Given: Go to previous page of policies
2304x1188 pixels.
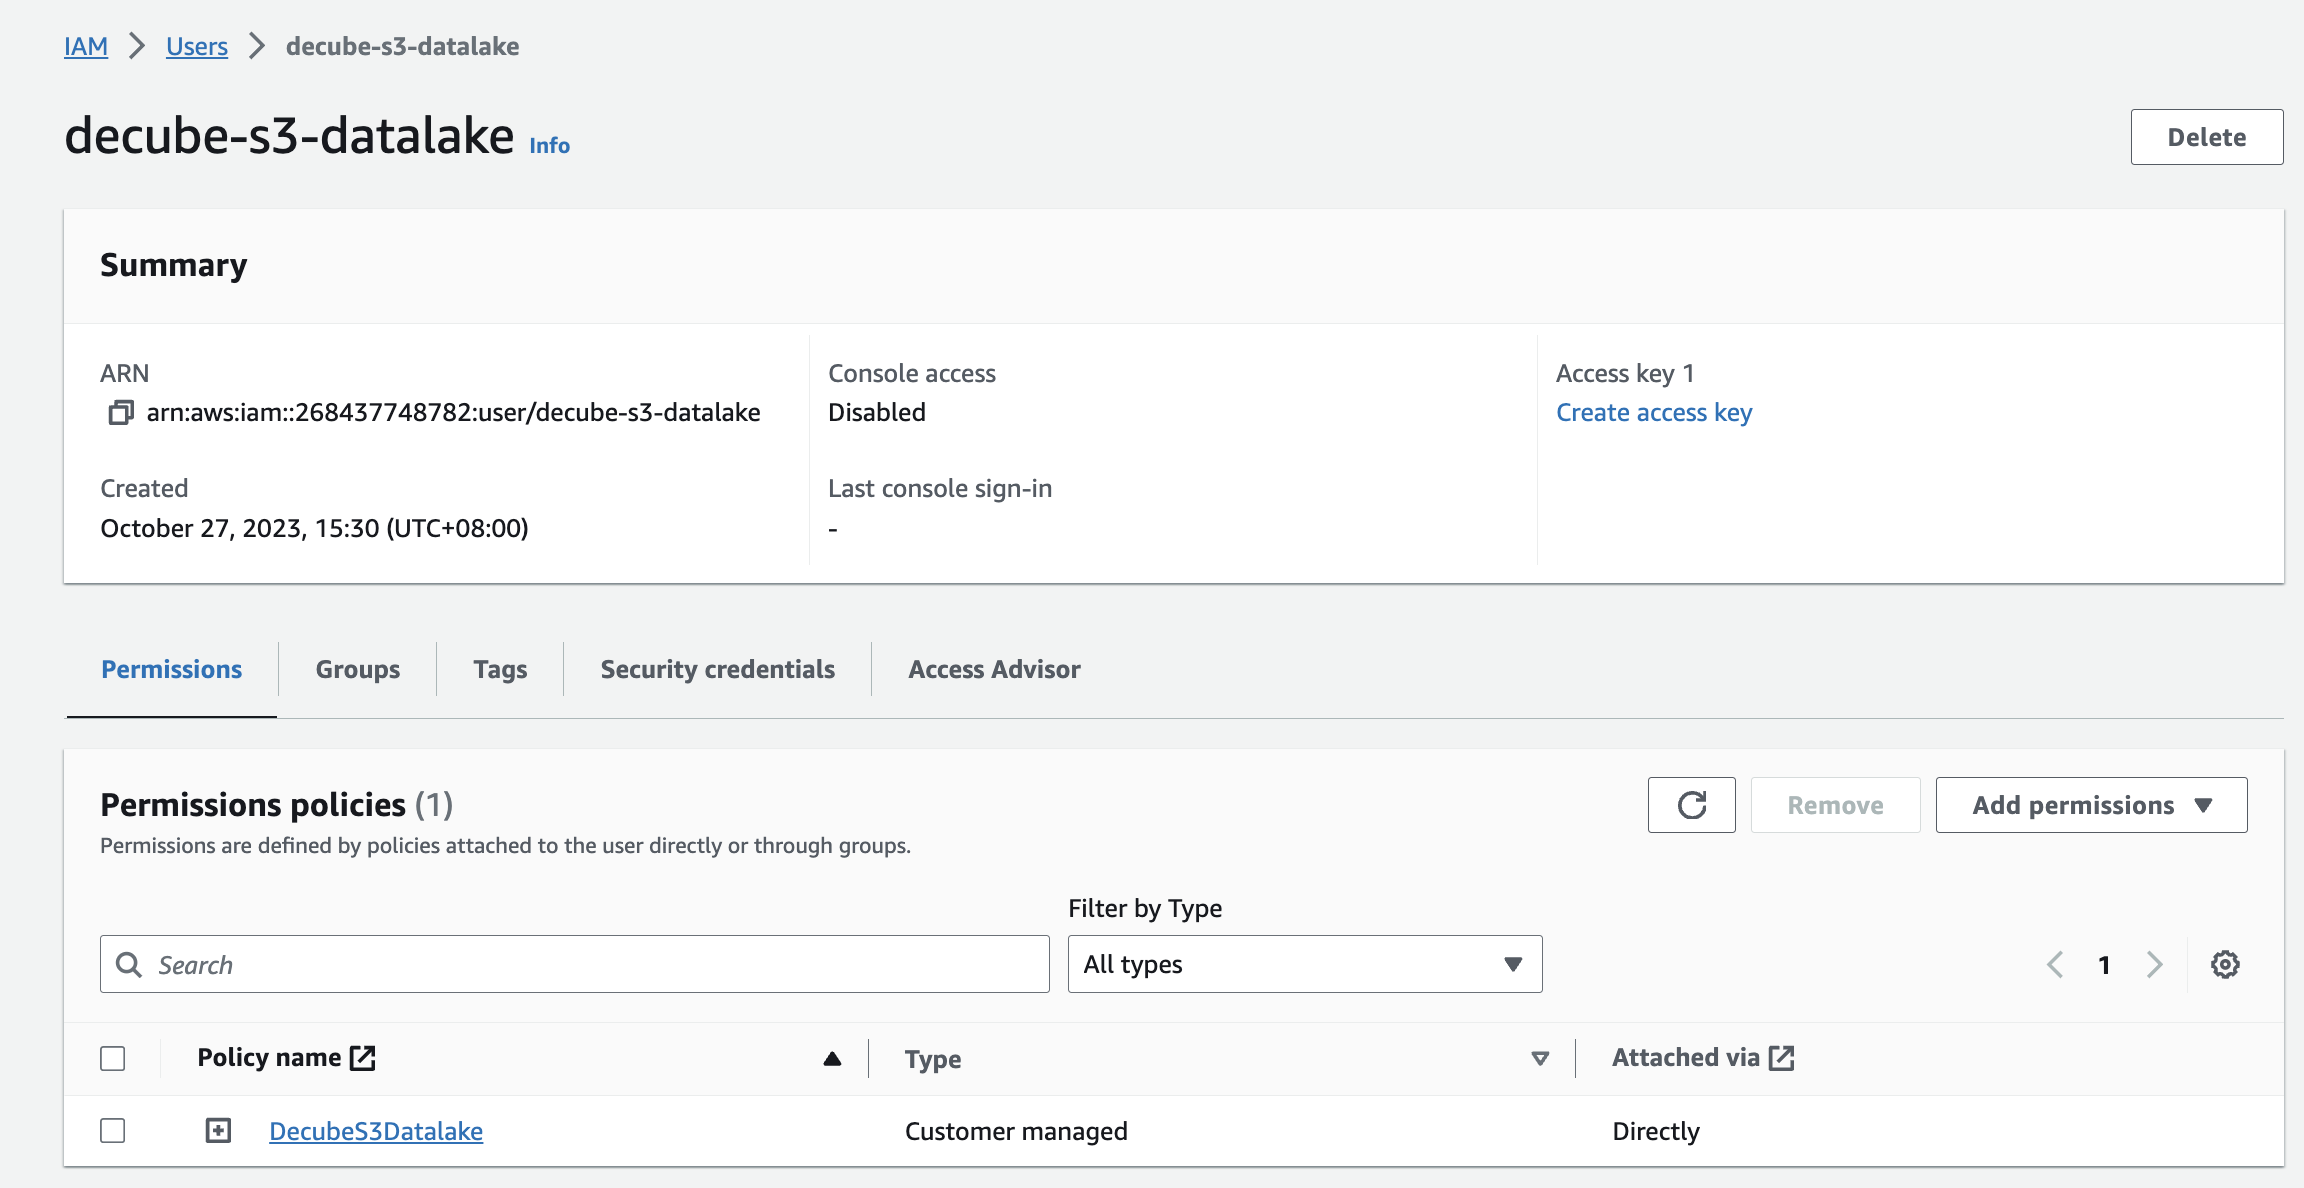Looking at the screenshot, I should (2055, 965).
